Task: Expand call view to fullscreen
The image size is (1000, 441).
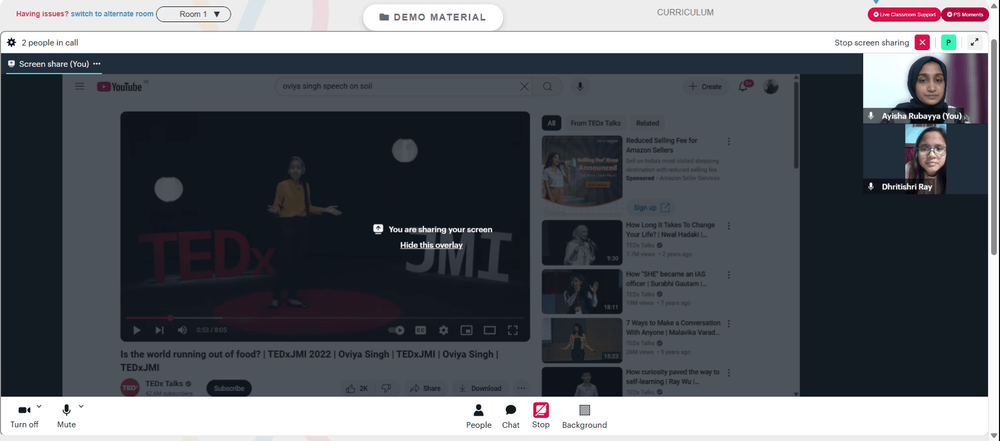Action: click(974, 43)
